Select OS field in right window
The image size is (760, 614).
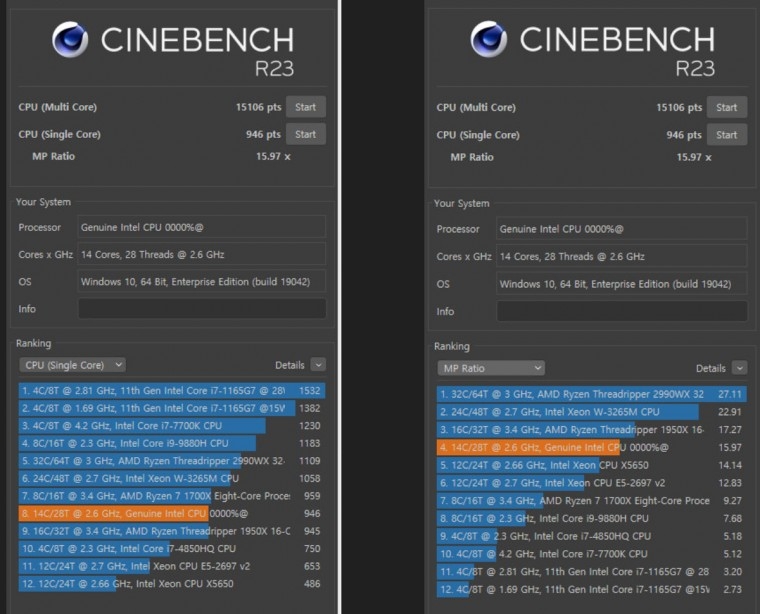(x=622, y=284)
